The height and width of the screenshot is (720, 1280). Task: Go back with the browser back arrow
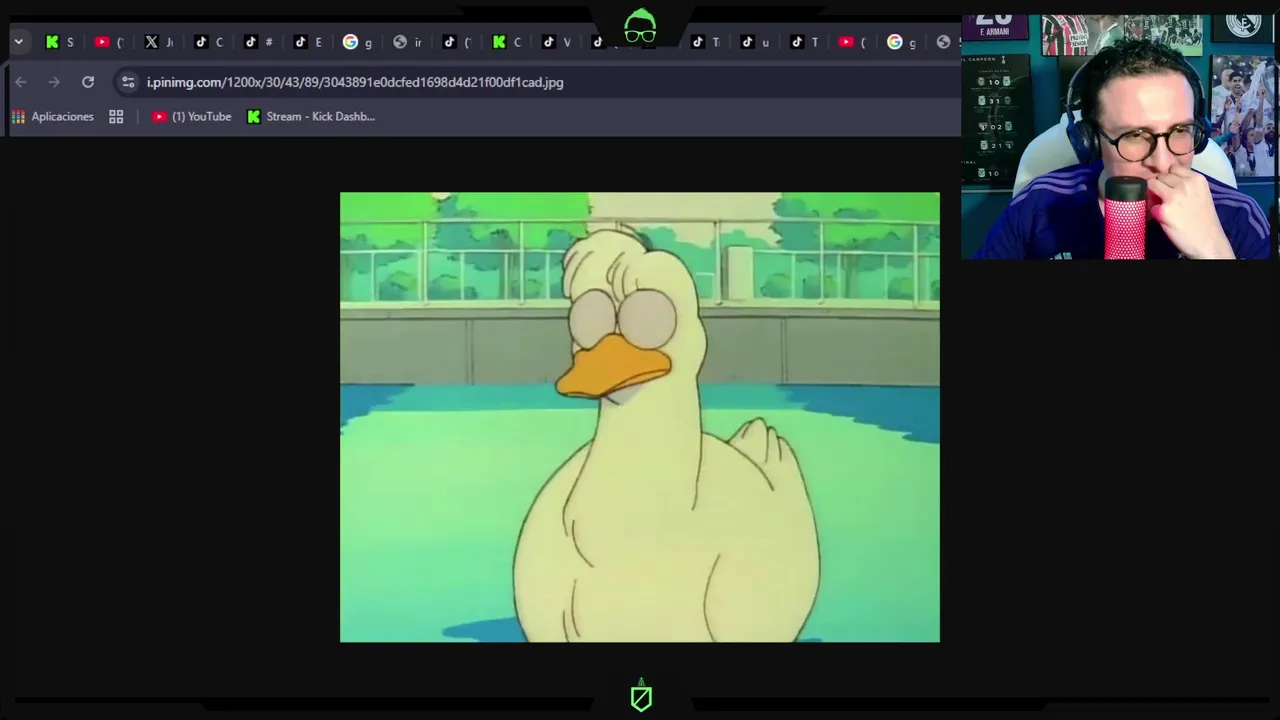click(x=21, y=82)
